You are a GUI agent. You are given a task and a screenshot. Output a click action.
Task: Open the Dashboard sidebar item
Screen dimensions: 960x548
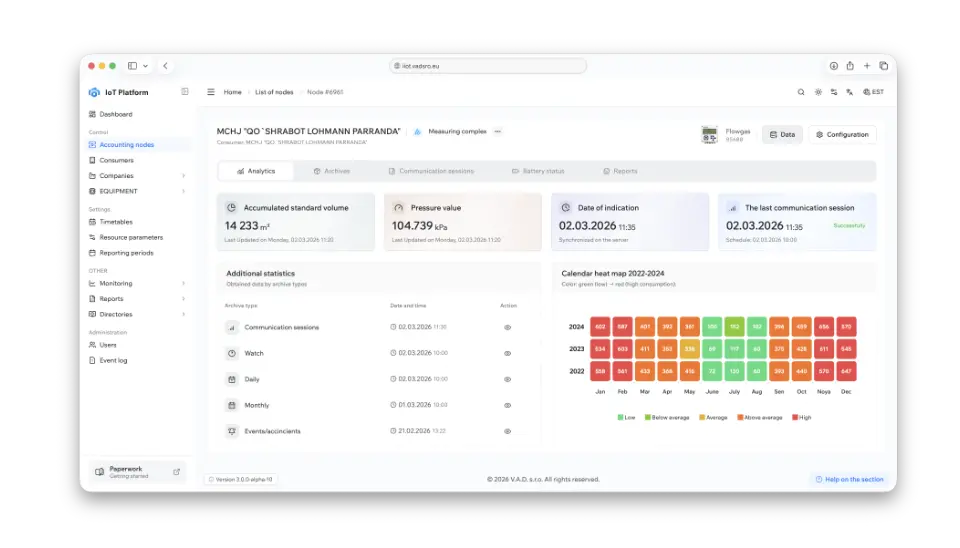coord(110,114)
